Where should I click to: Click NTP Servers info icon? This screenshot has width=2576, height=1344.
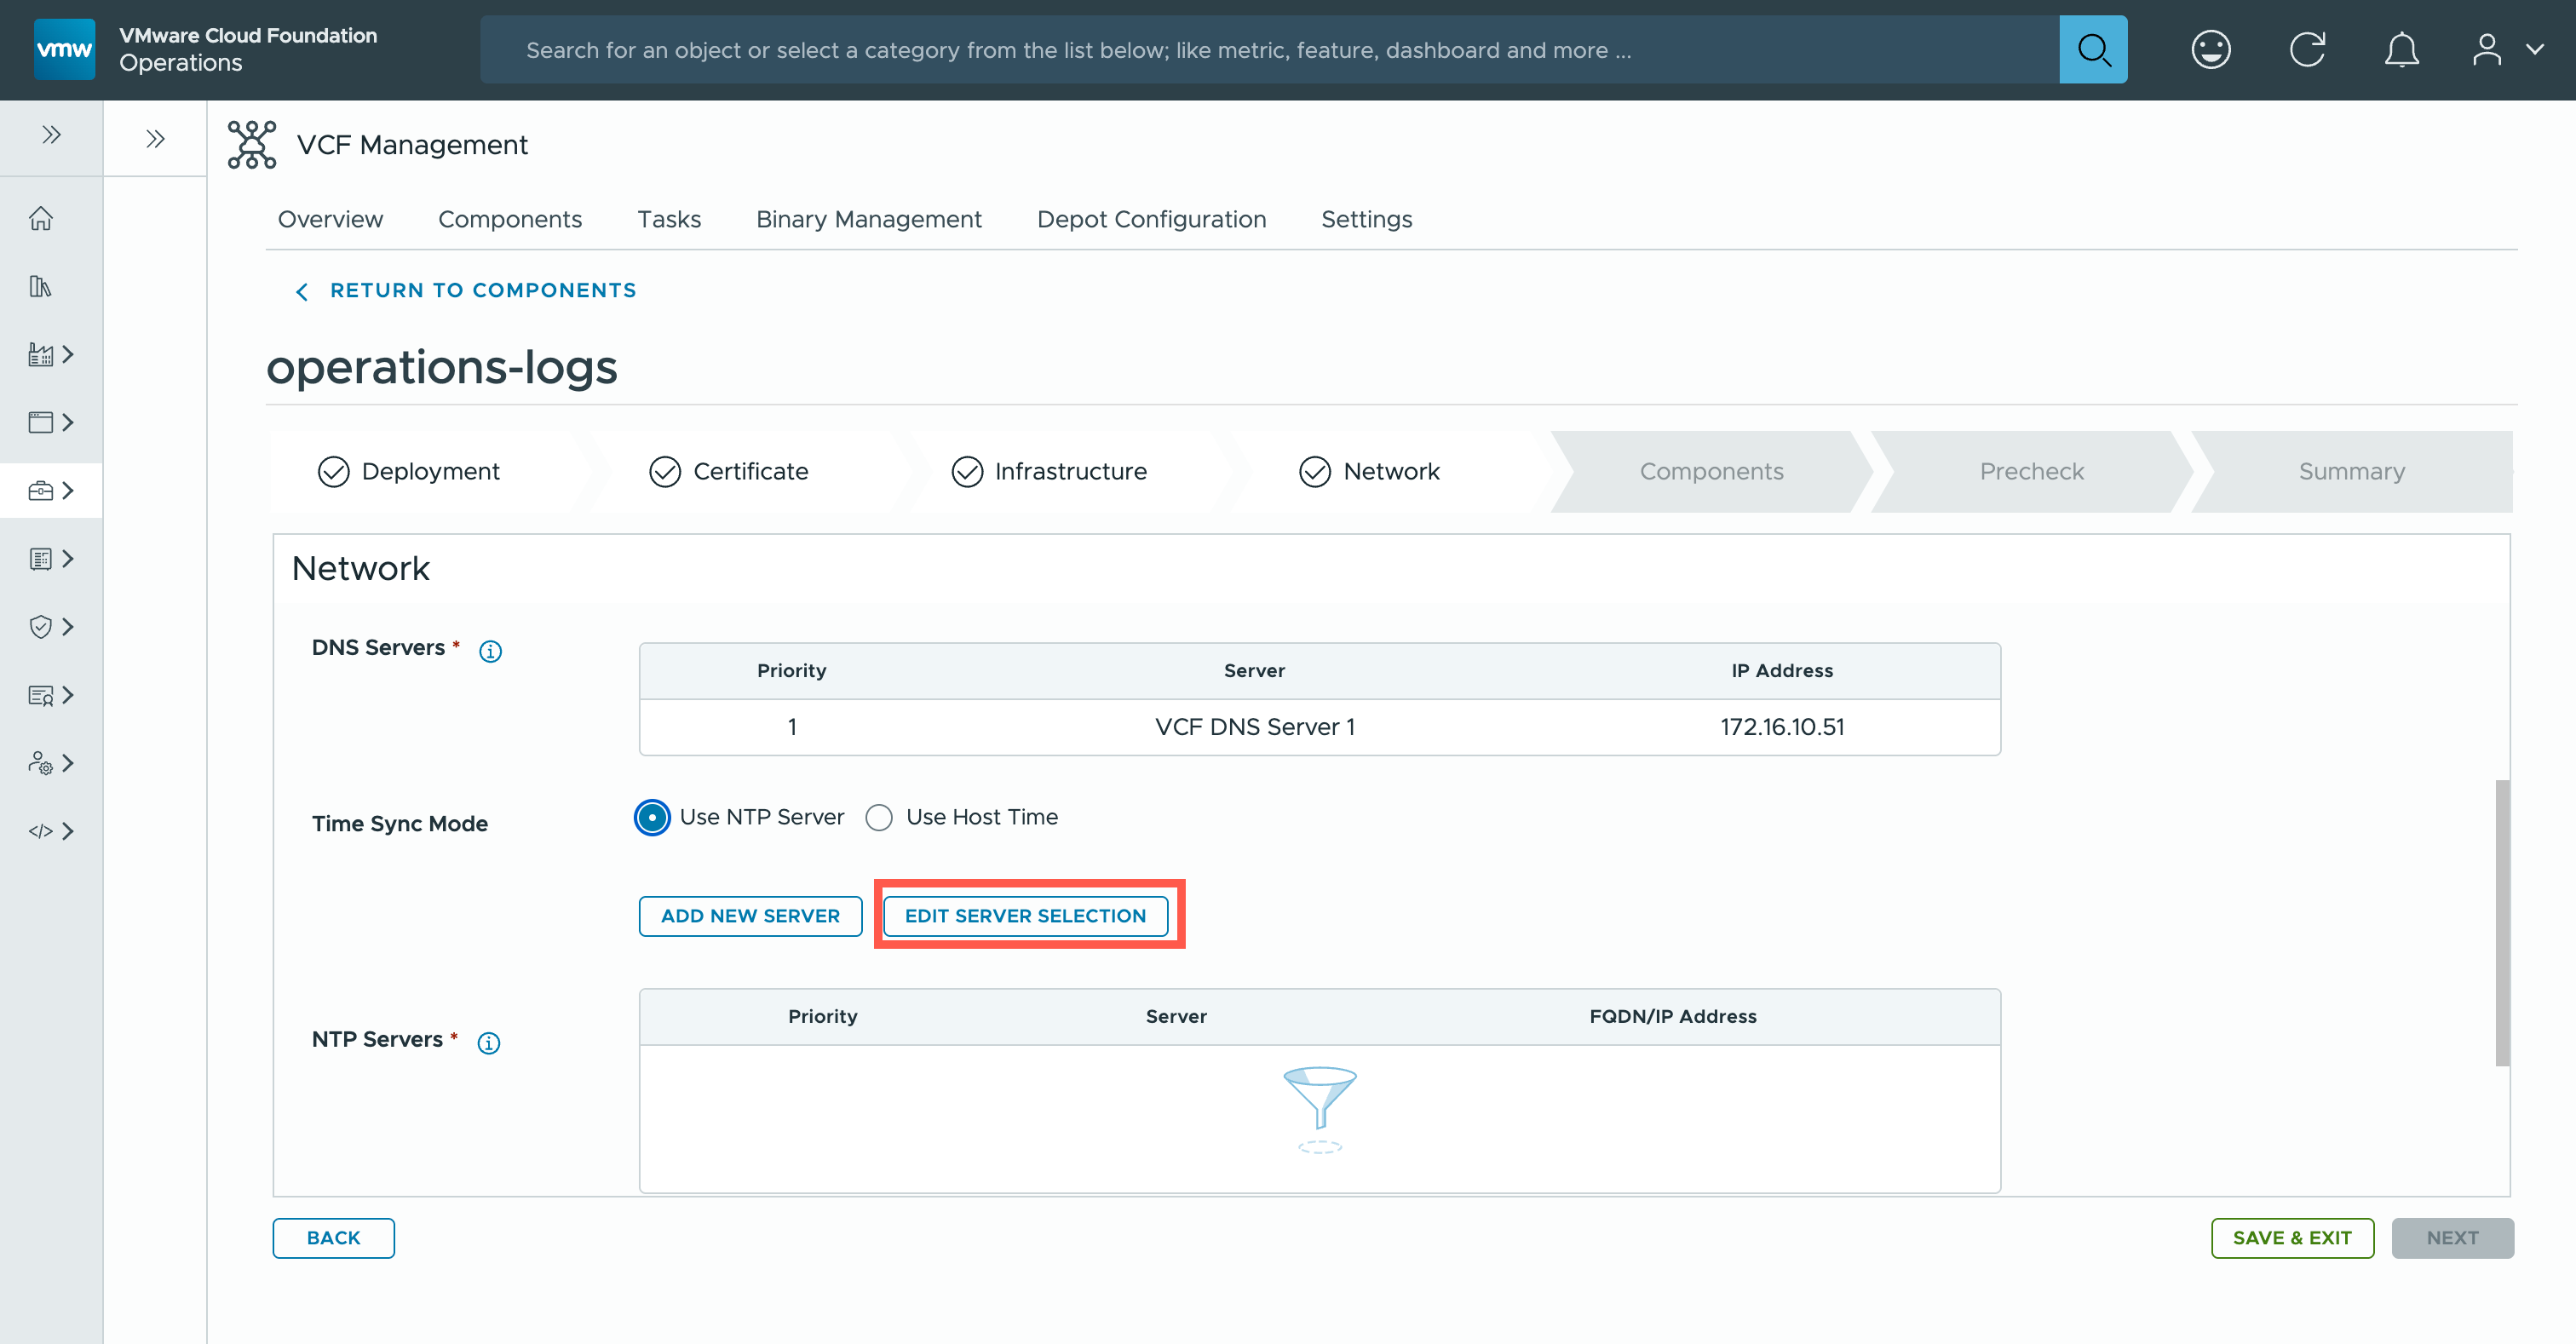coord(488,1043)
